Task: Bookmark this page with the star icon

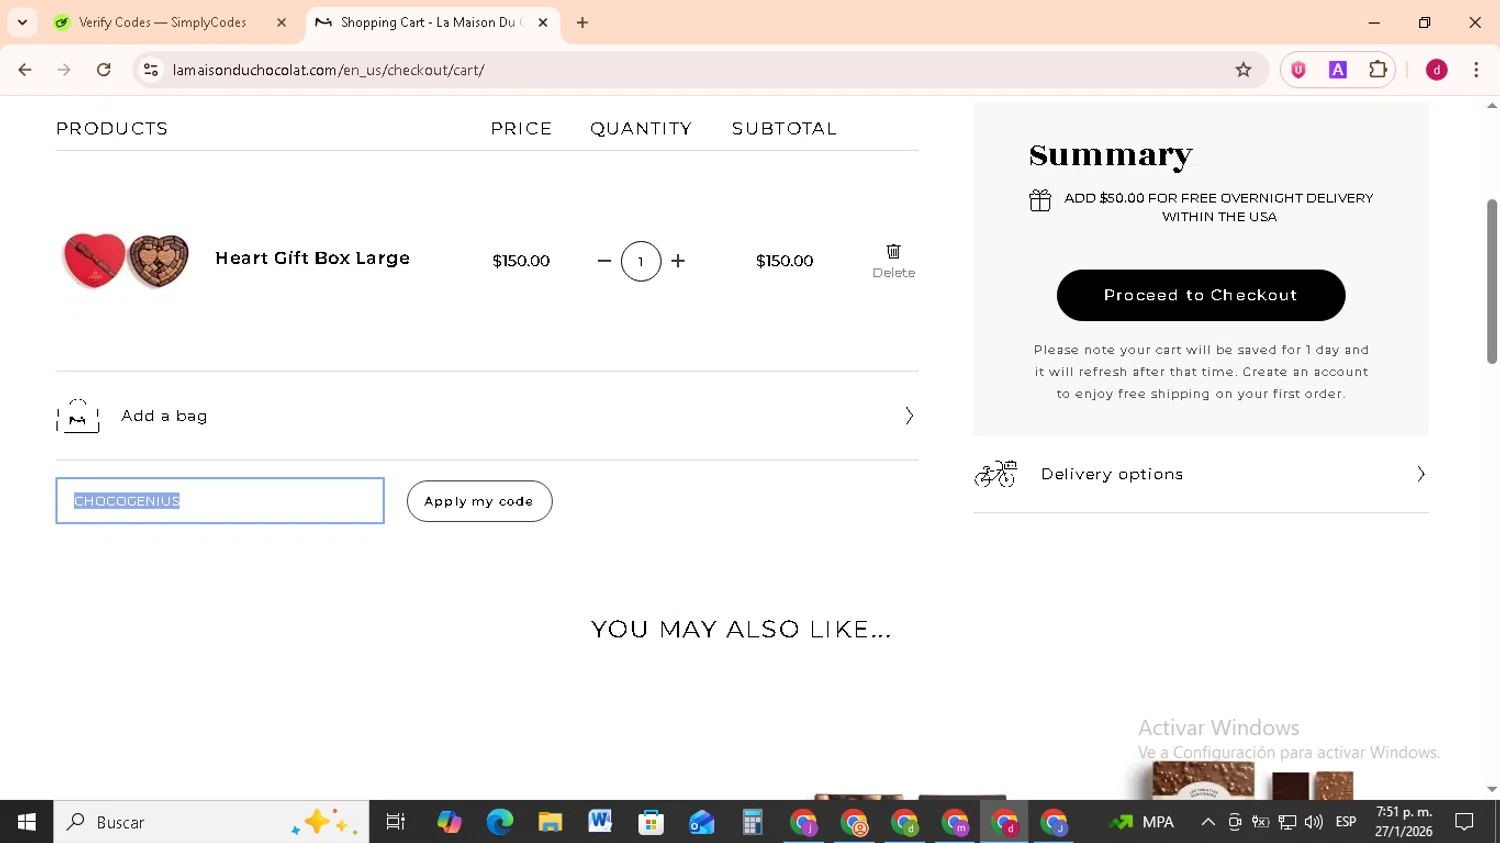Action: (x=1243, y=70)
